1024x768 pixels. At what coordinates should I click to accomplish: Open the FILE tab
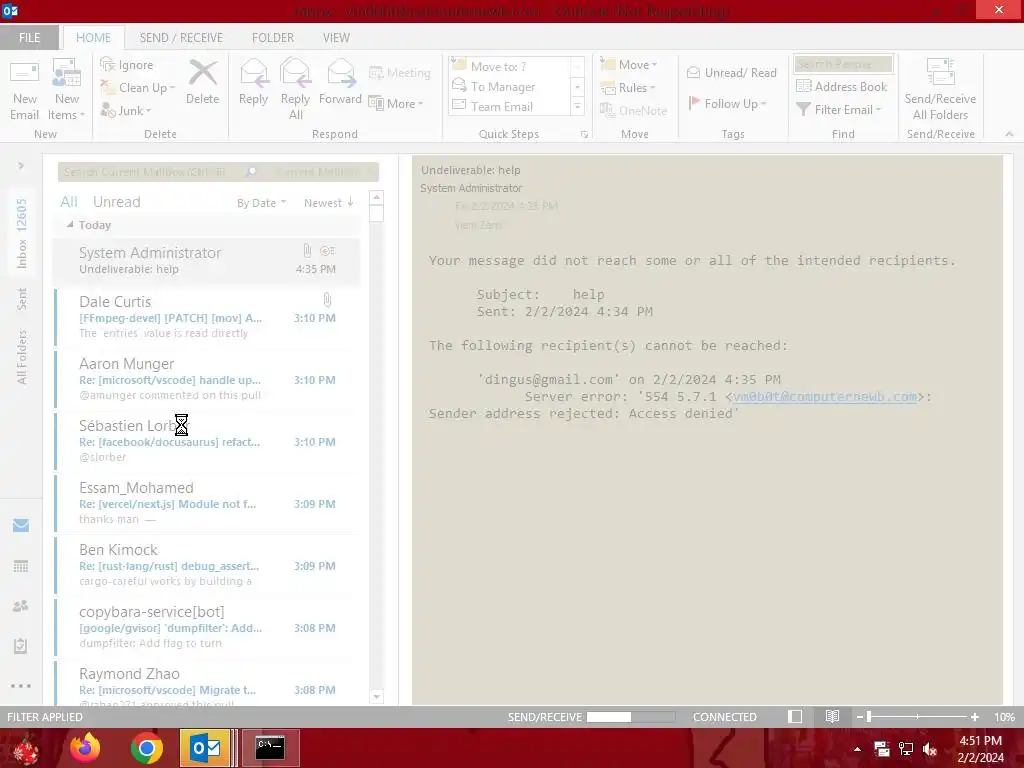click(x=29, y=38)
